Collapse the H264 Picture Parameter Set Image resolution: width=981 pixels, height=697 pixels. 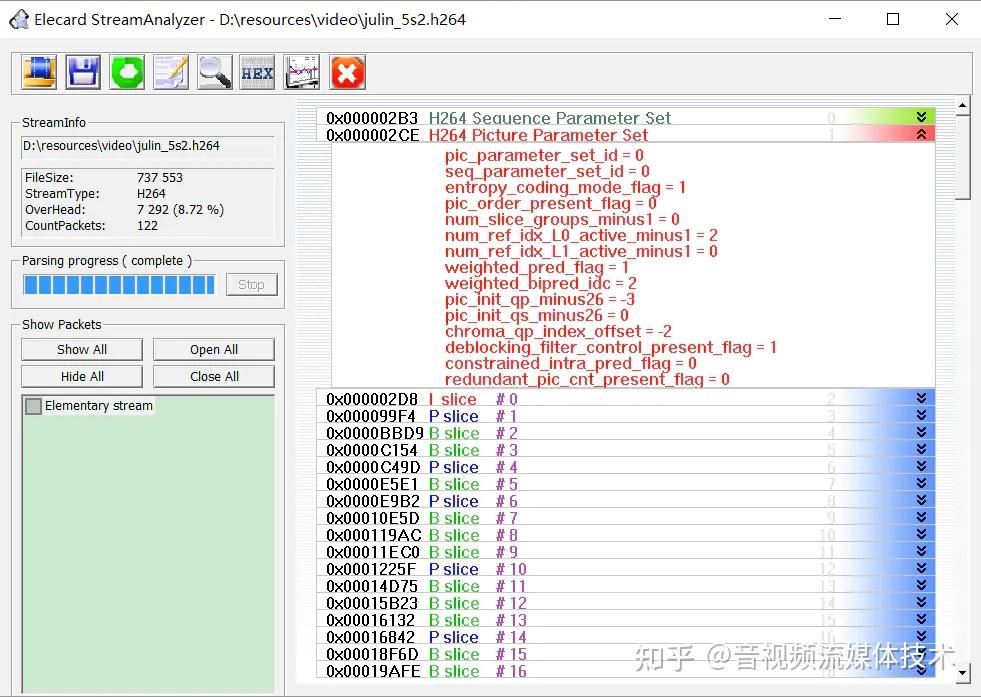click(921, 134)
